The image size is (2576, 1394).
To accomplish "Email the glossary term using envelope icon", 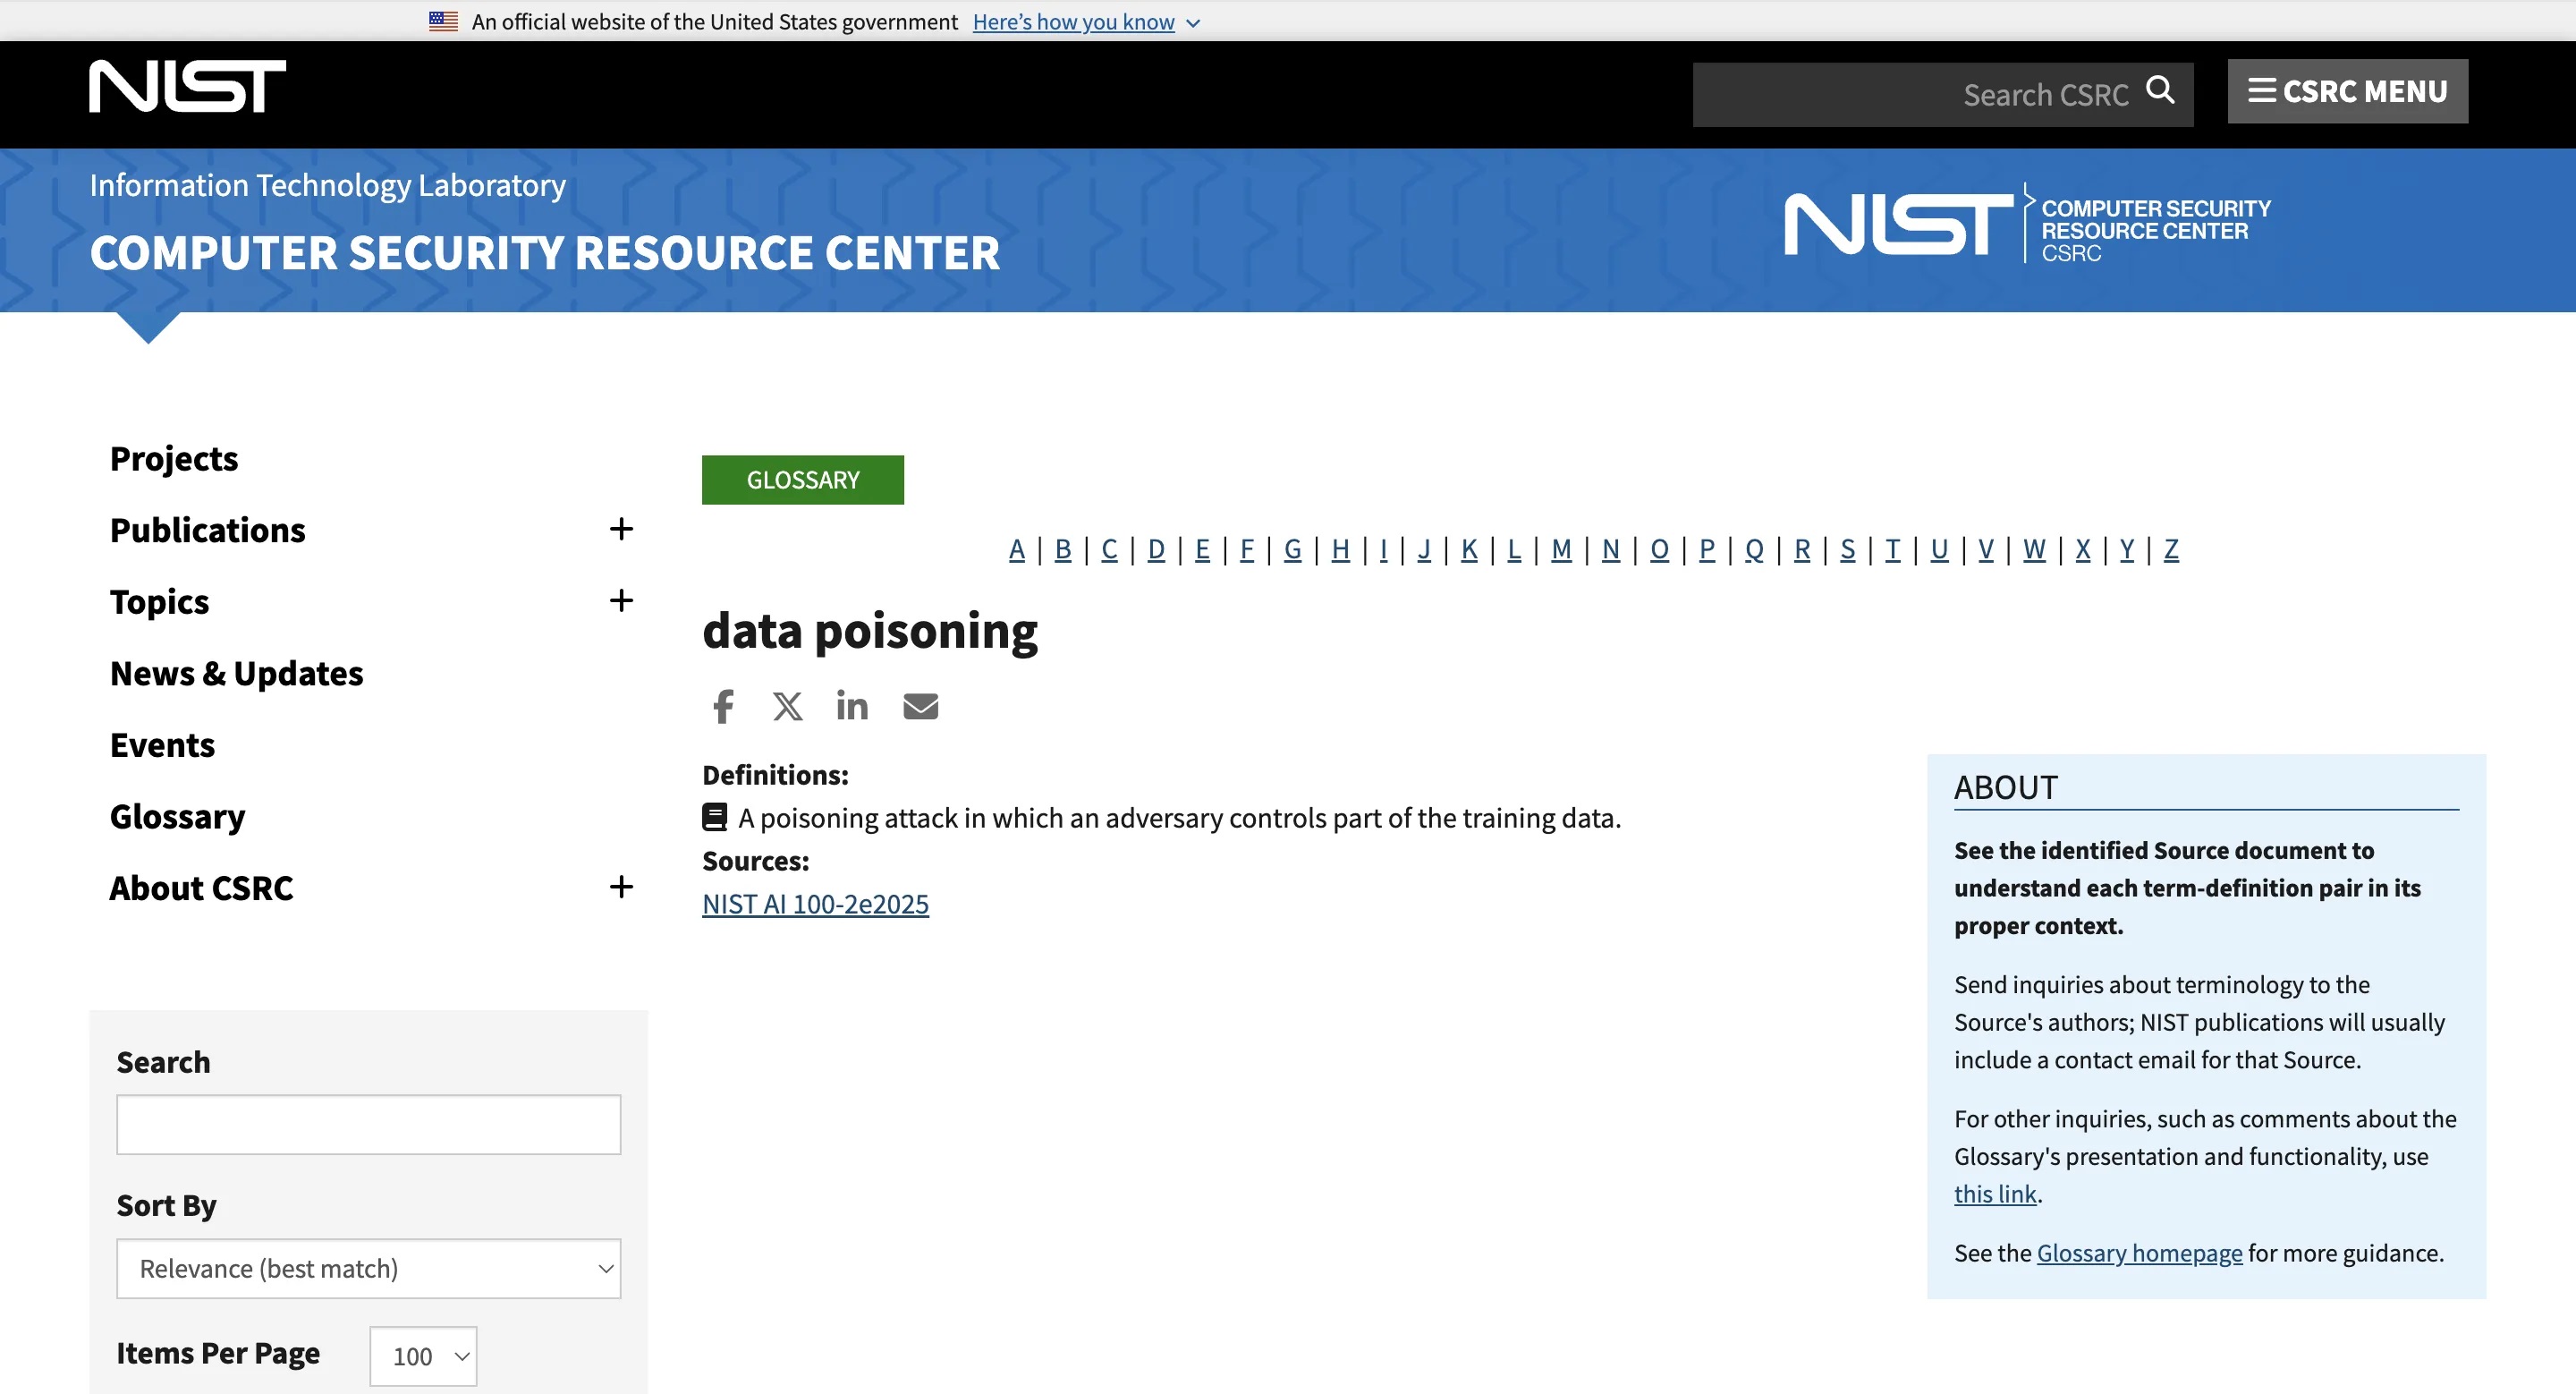I will [x=920, y=706].
